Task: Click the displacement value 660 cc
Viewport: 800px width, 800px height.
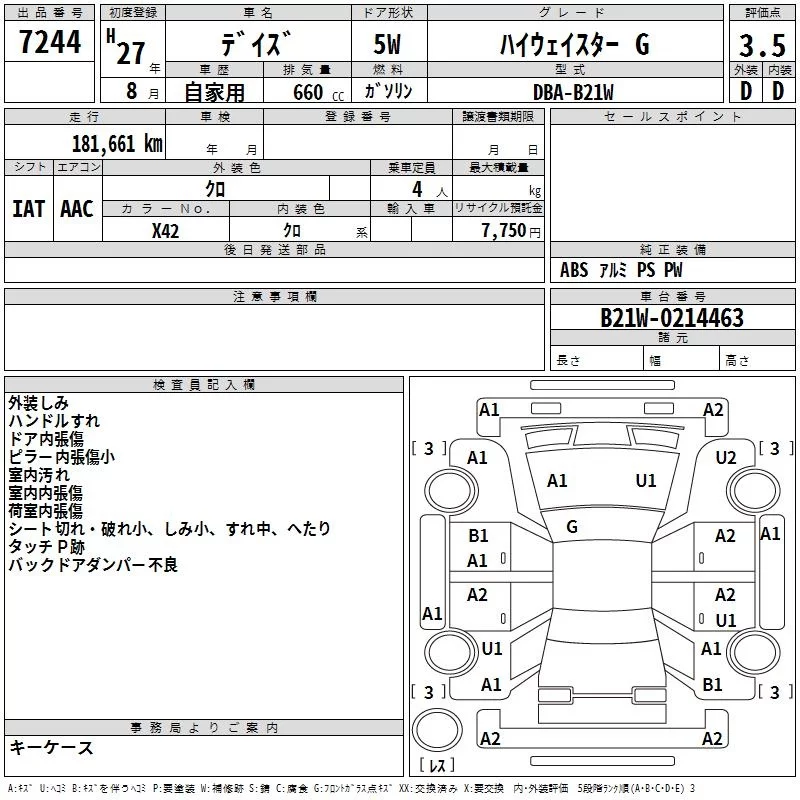Action: (x=318, y=92)
